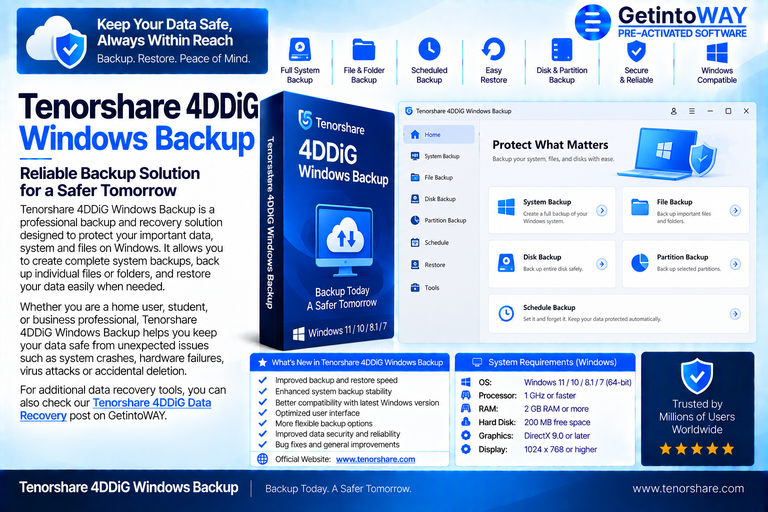Open Home in the app sidebar
Viewport: 768px width, 512px height.
(438, 134)
